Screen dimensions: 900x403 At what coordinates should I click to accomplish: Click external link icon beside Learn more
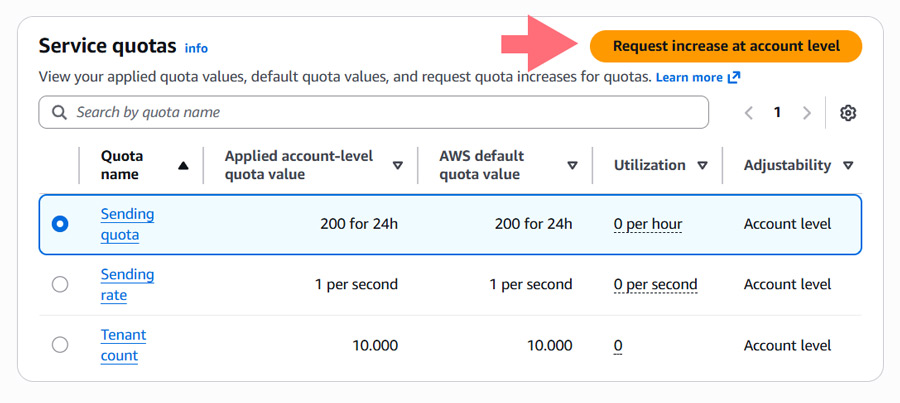point(734,78)
